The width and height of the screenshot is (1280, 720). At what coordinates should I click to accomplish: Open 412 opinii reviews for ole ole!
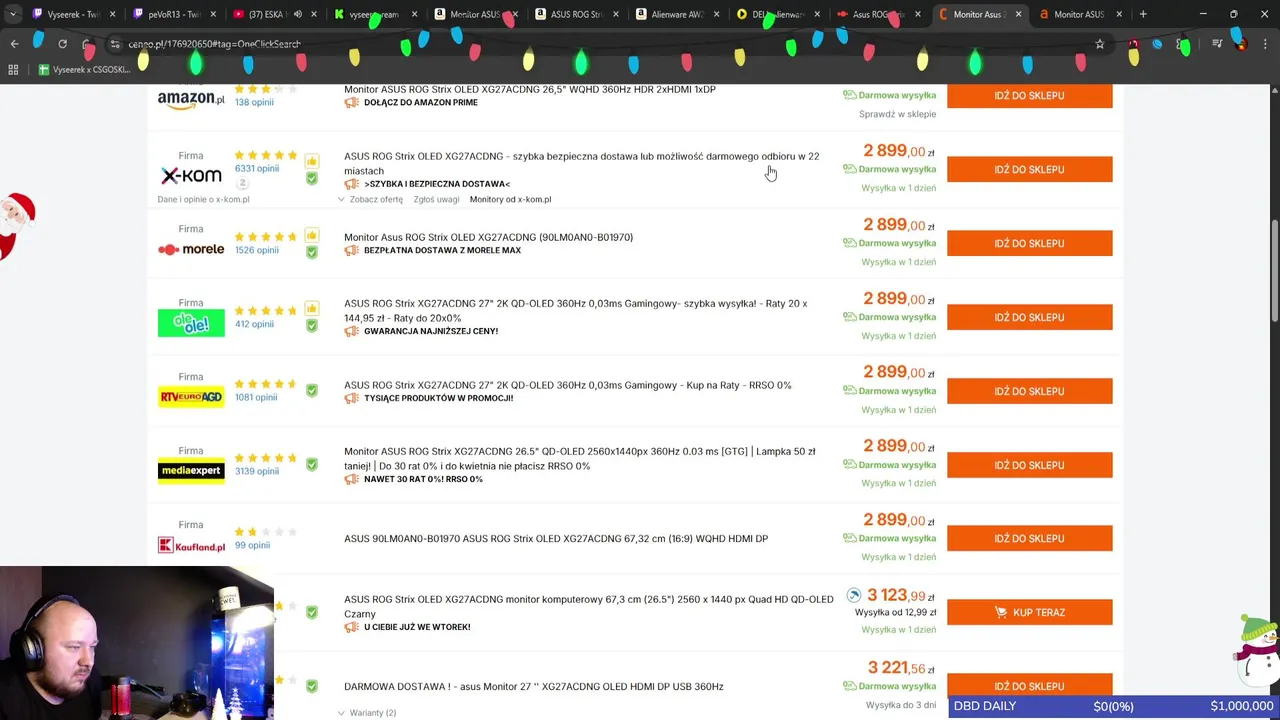point(254,324)
